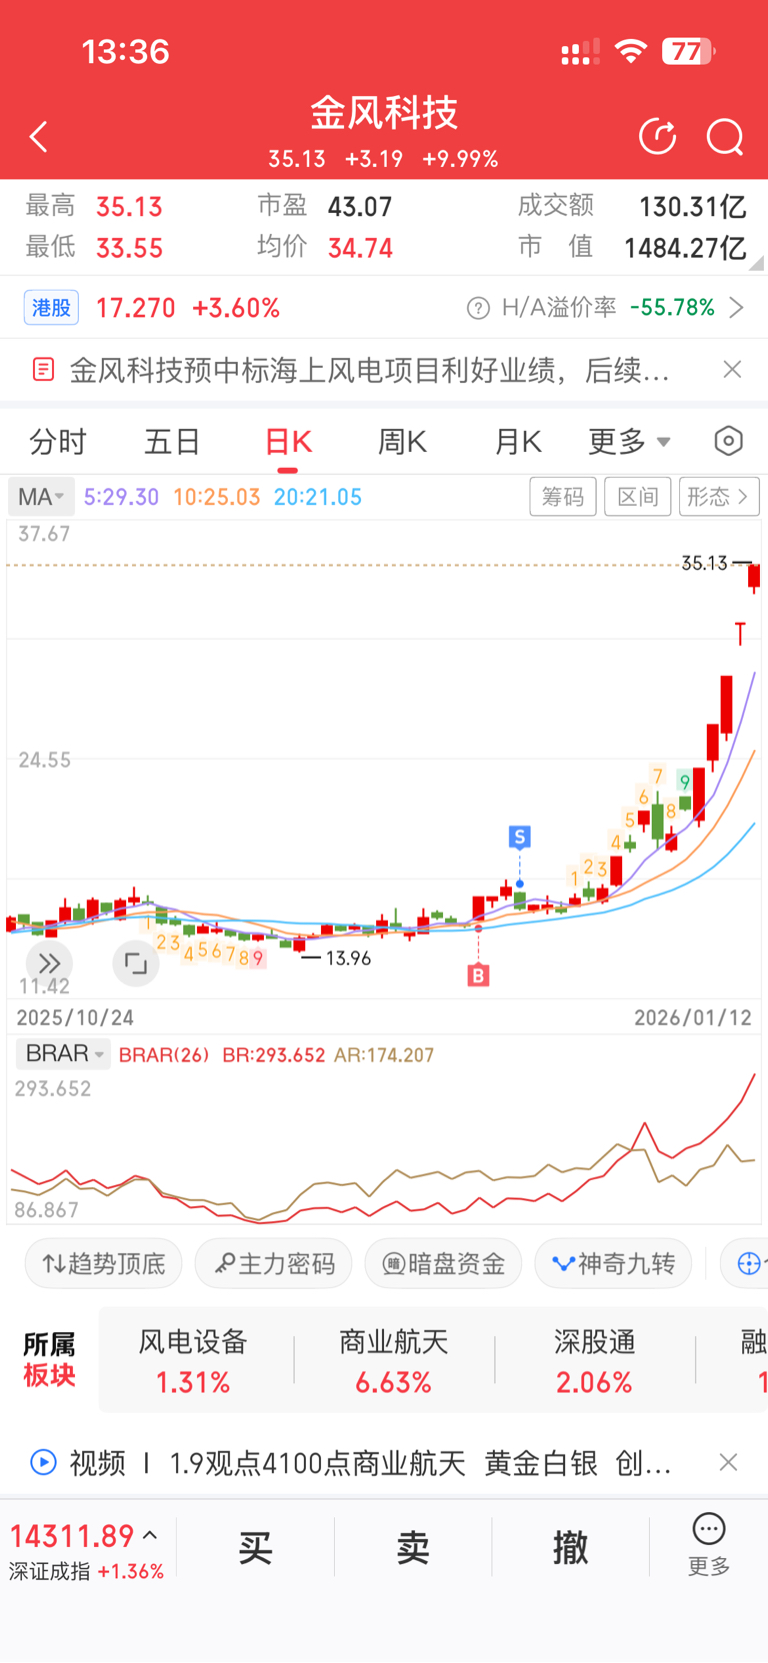
Task: Tap the 卖 sell button
Action: pyautogui.click(x=413, y=1548)
